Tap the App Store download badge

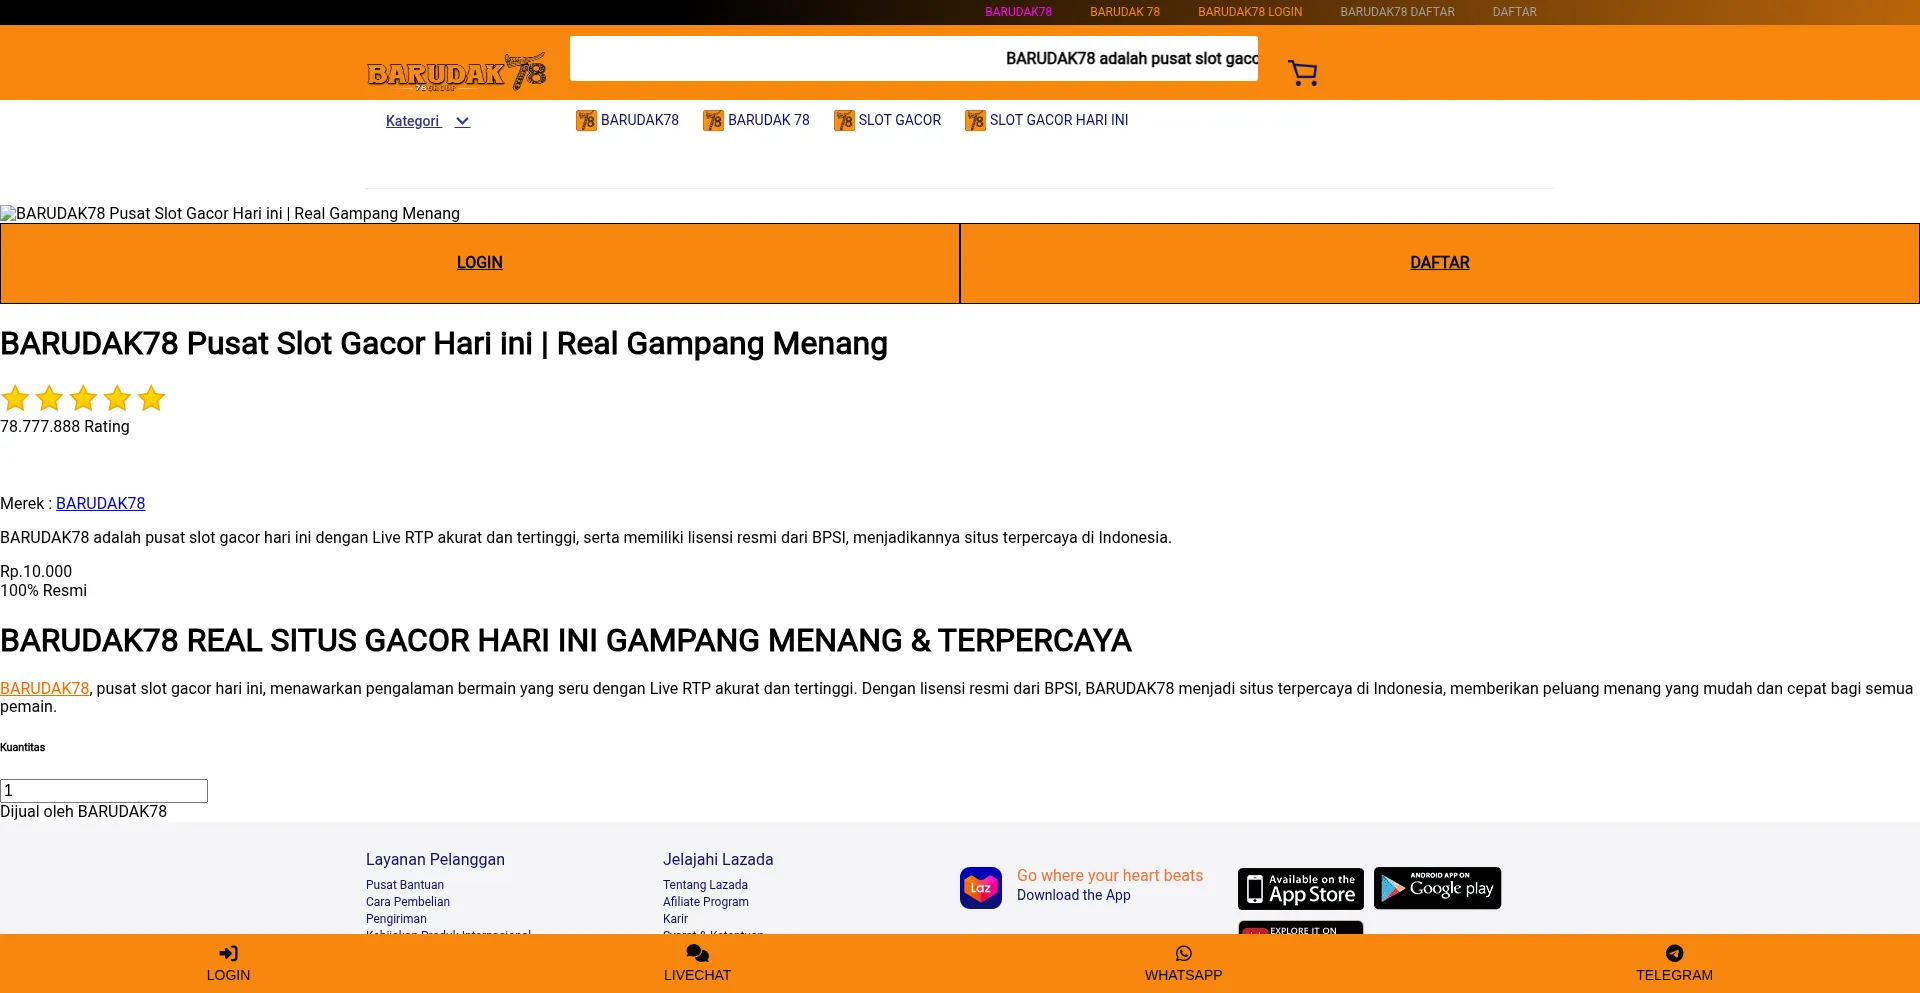[x=1300, y=888]
